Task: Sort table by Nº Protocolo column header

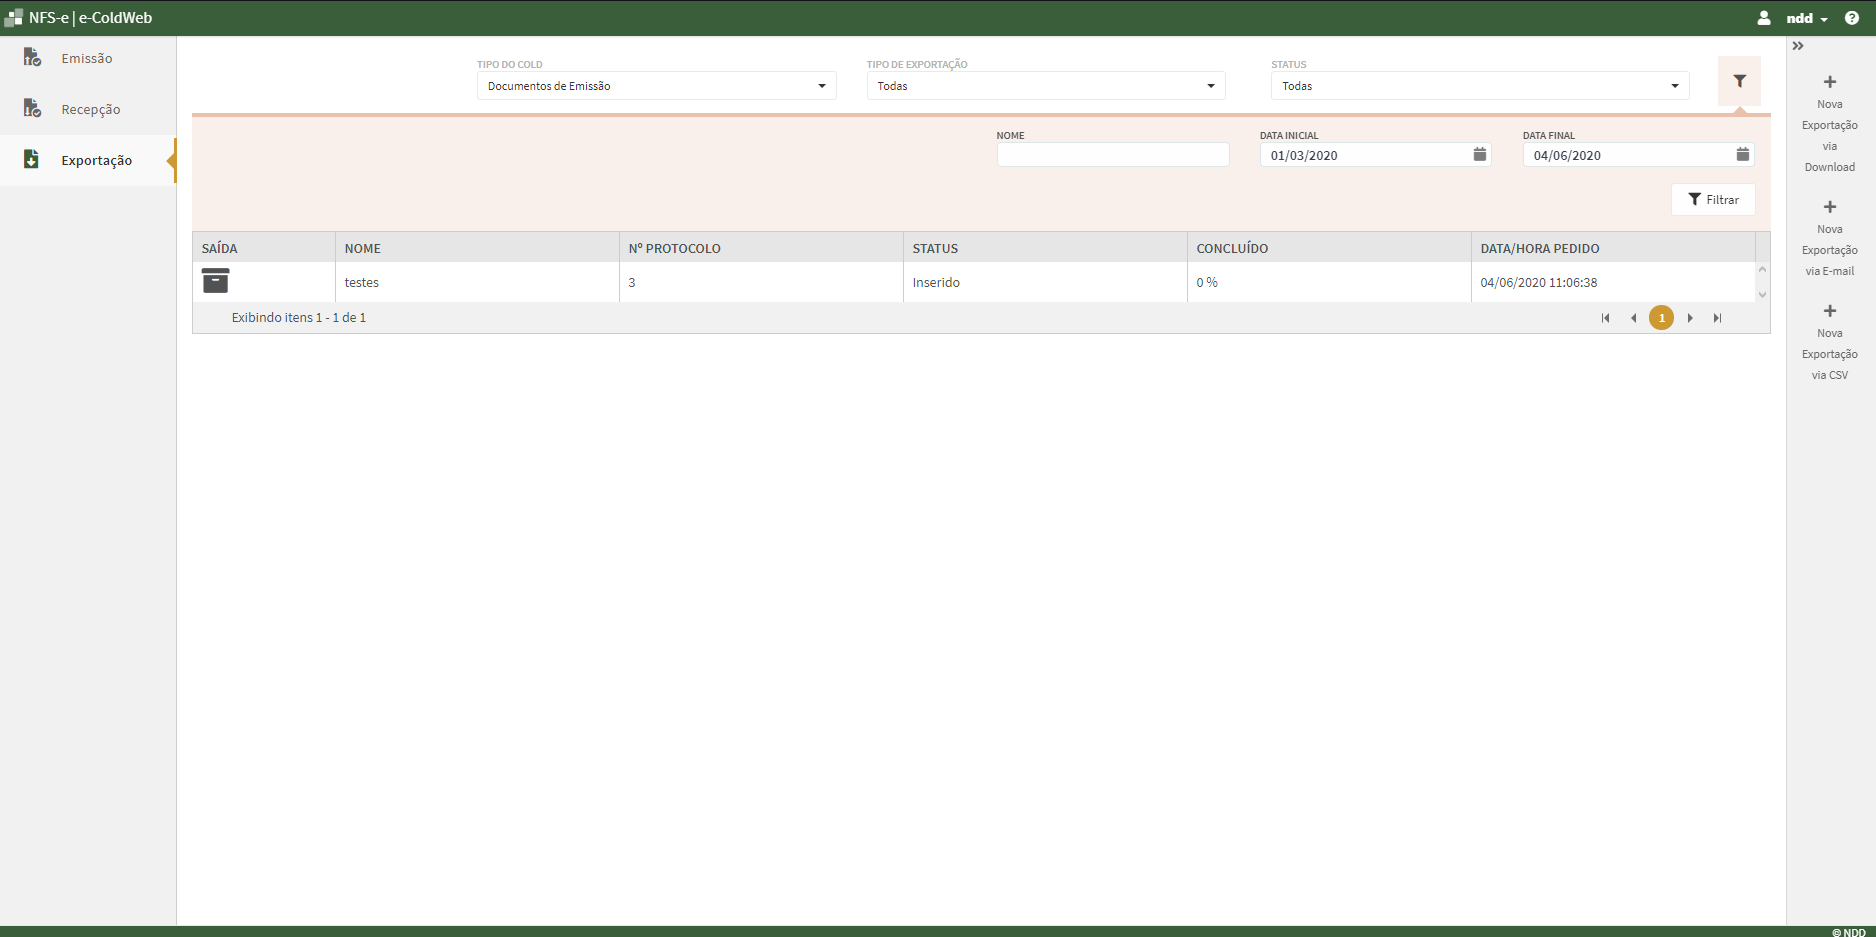Action: tap(674, 248)
